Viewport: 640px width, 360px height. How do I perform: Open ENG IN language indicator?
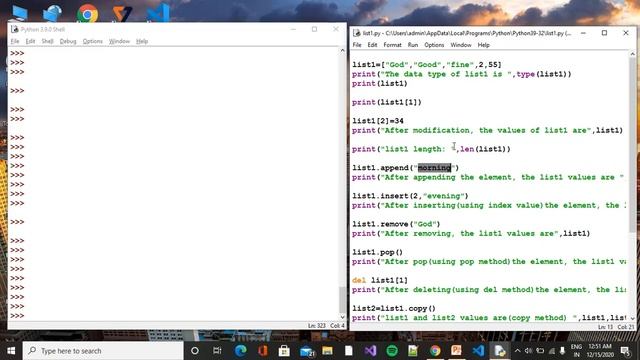click(x=576, y=351)
